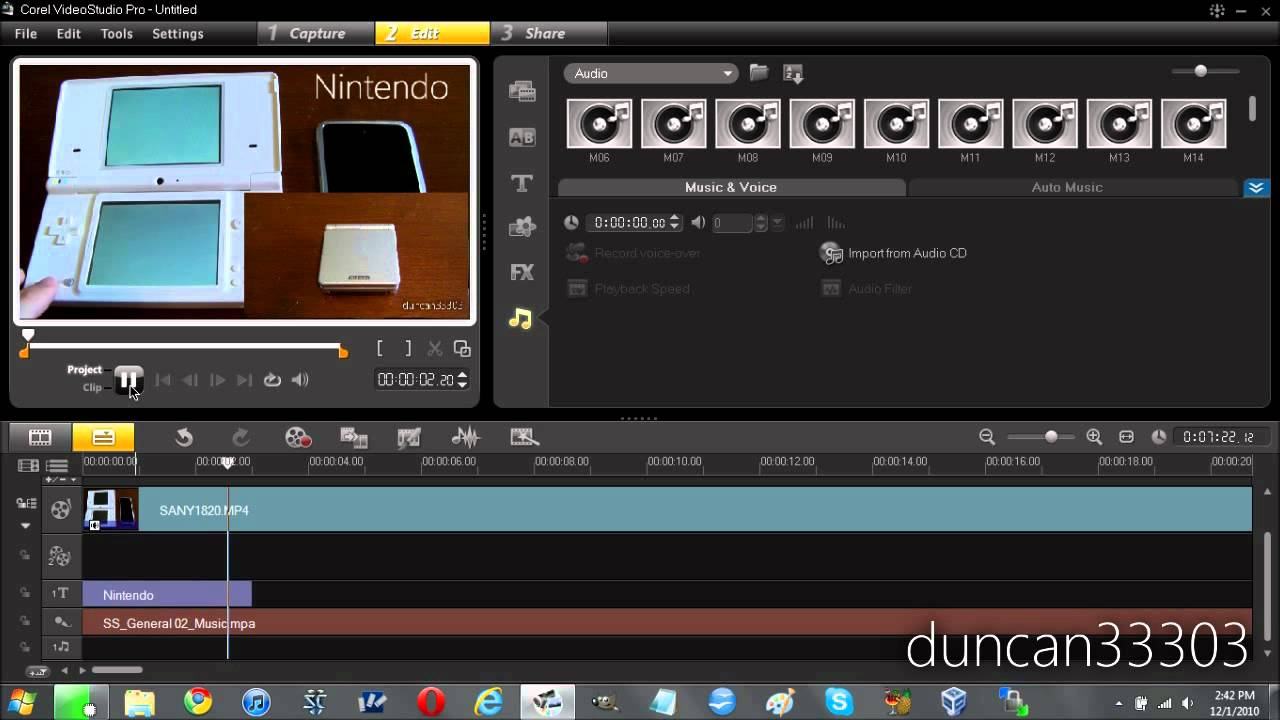This screenshot has height=720, width=1280.
Task: Open the Sound Mixer waveform icon
Action: pos(466,437)
